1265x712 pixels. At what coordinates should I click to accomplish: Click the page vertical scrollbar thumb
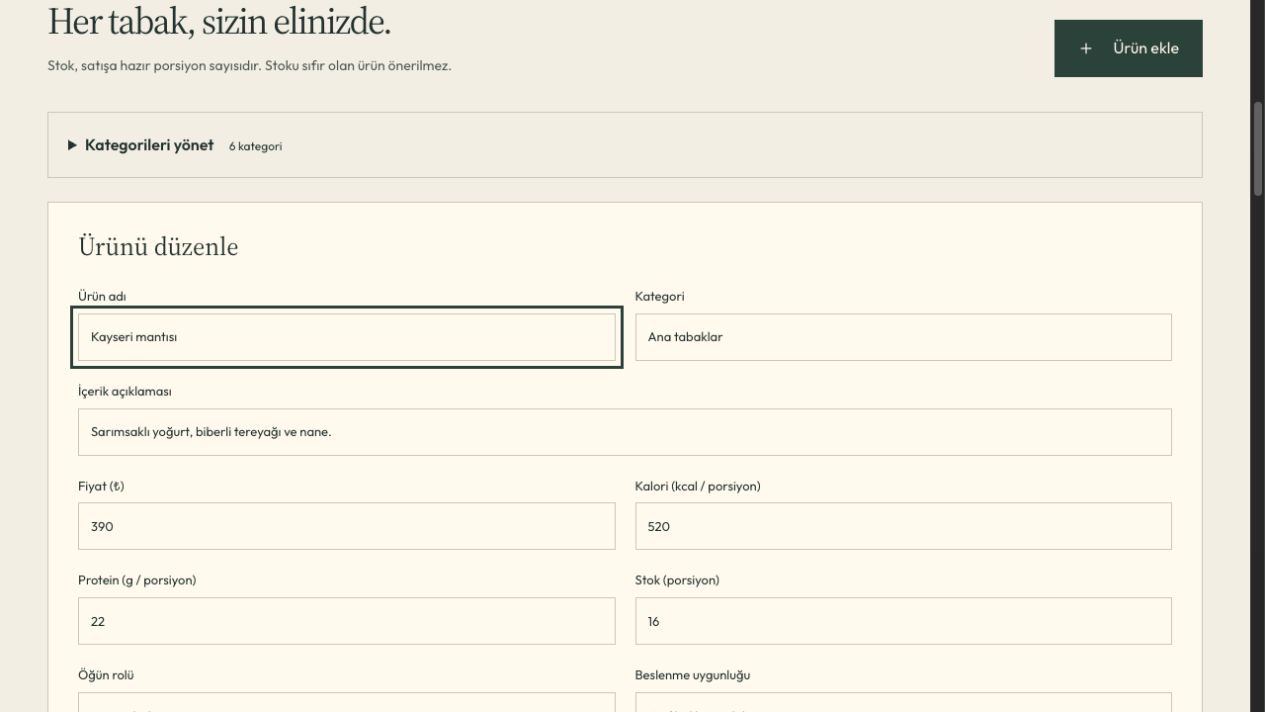pyautogui.click(x=1258, y=148)
